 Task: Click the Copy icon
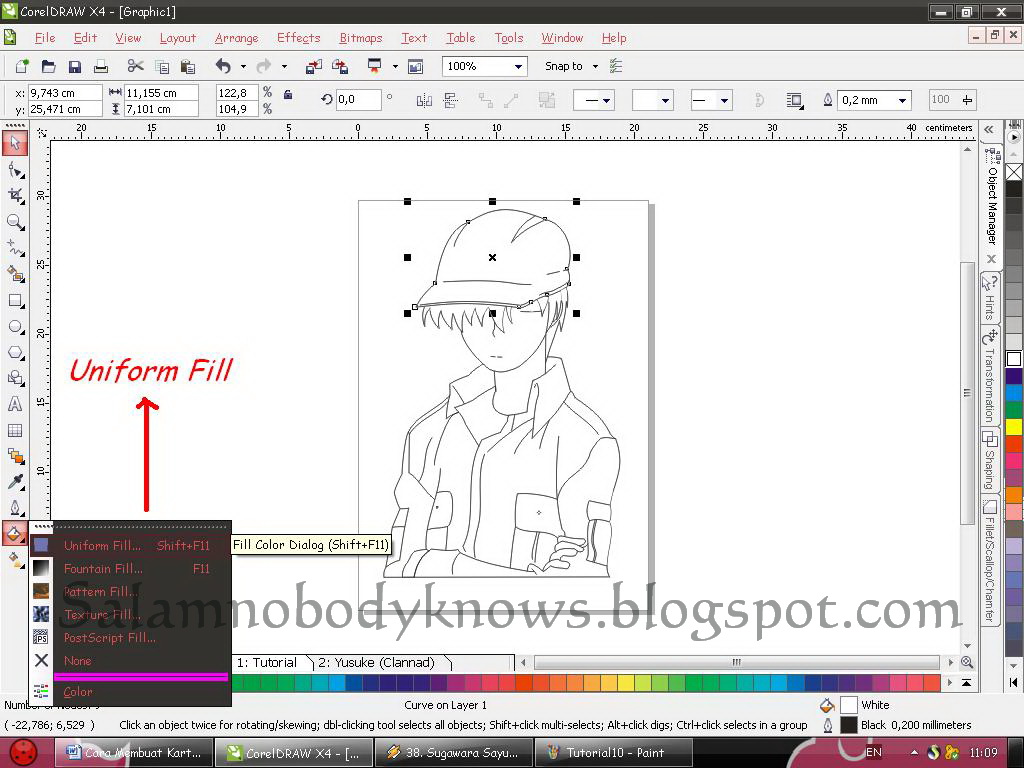(161, 66)
